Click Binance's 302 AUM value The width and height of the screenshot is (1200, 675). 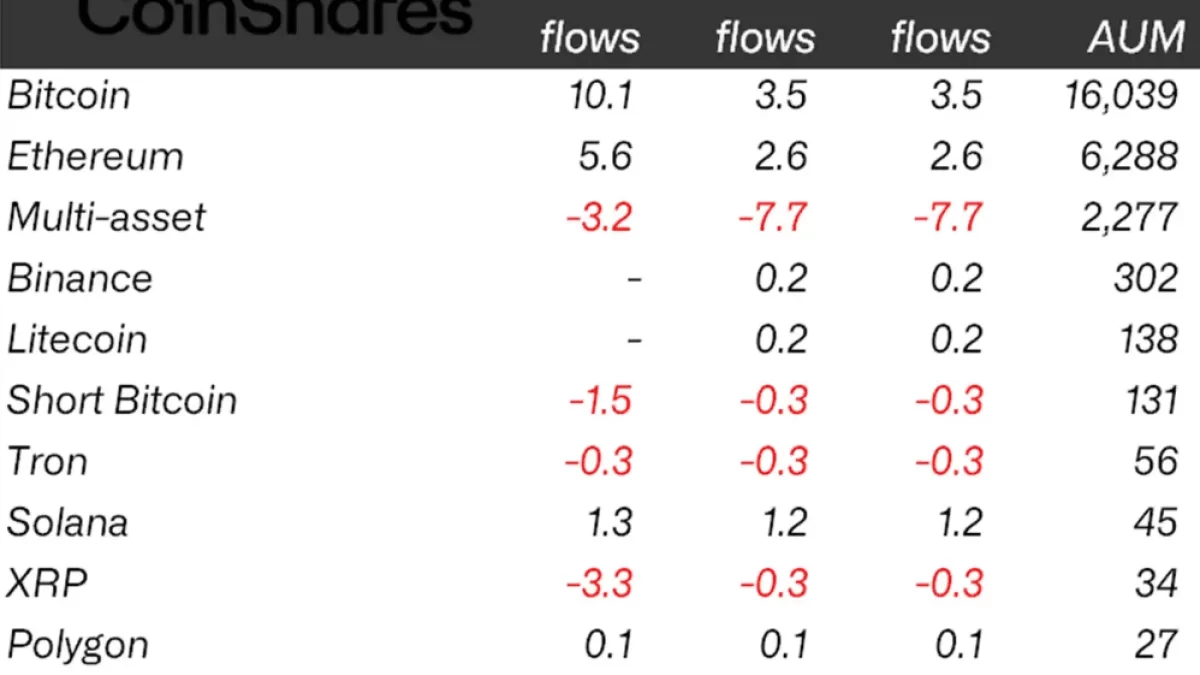[x=1146, y=279]
